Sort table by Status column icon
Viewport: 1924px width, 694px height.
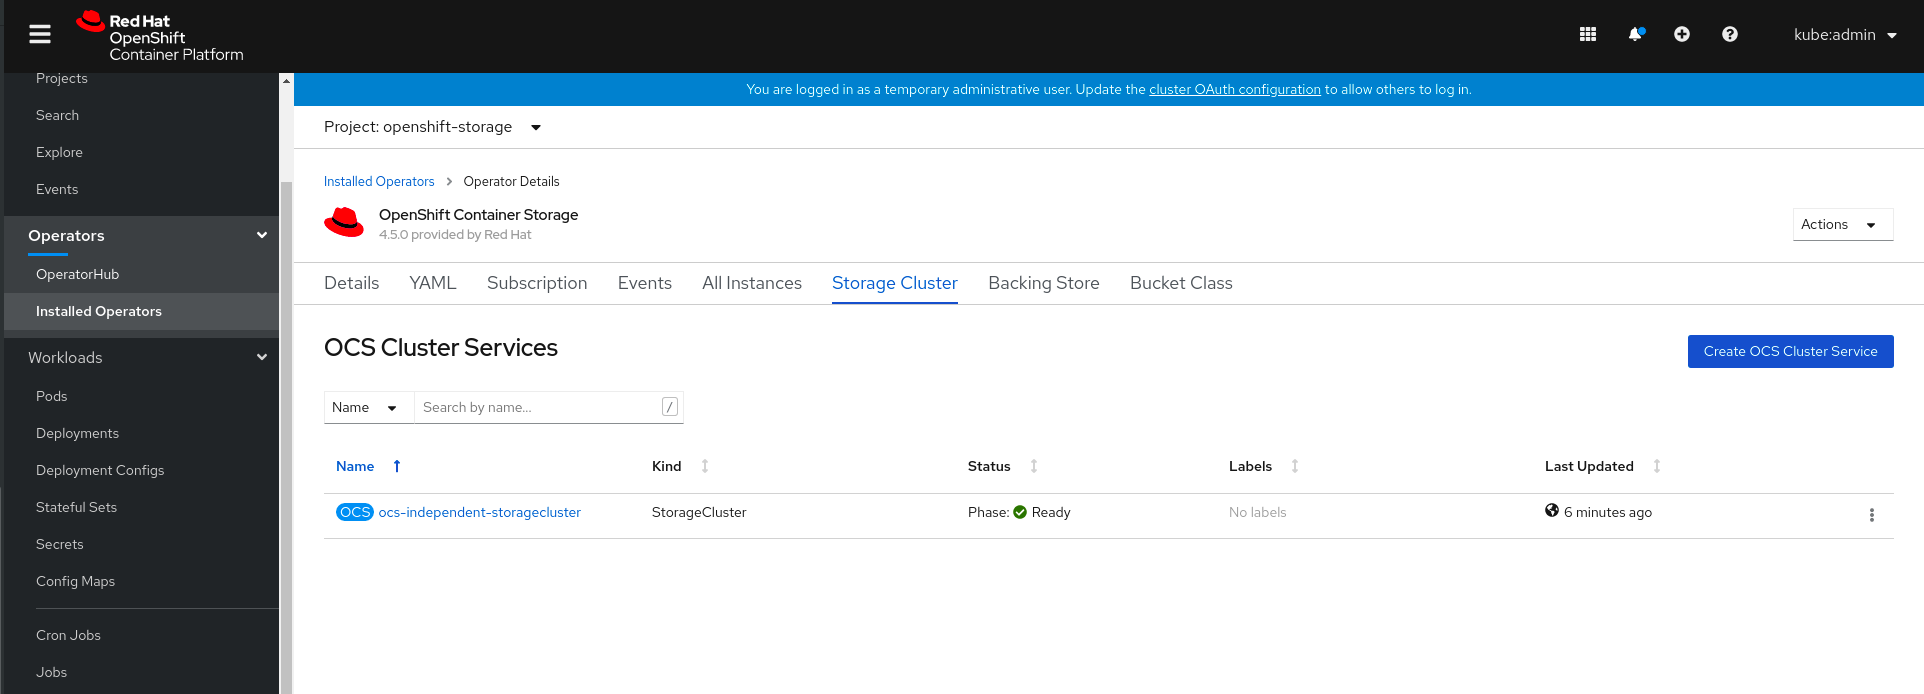click(x=1034, y=466)
